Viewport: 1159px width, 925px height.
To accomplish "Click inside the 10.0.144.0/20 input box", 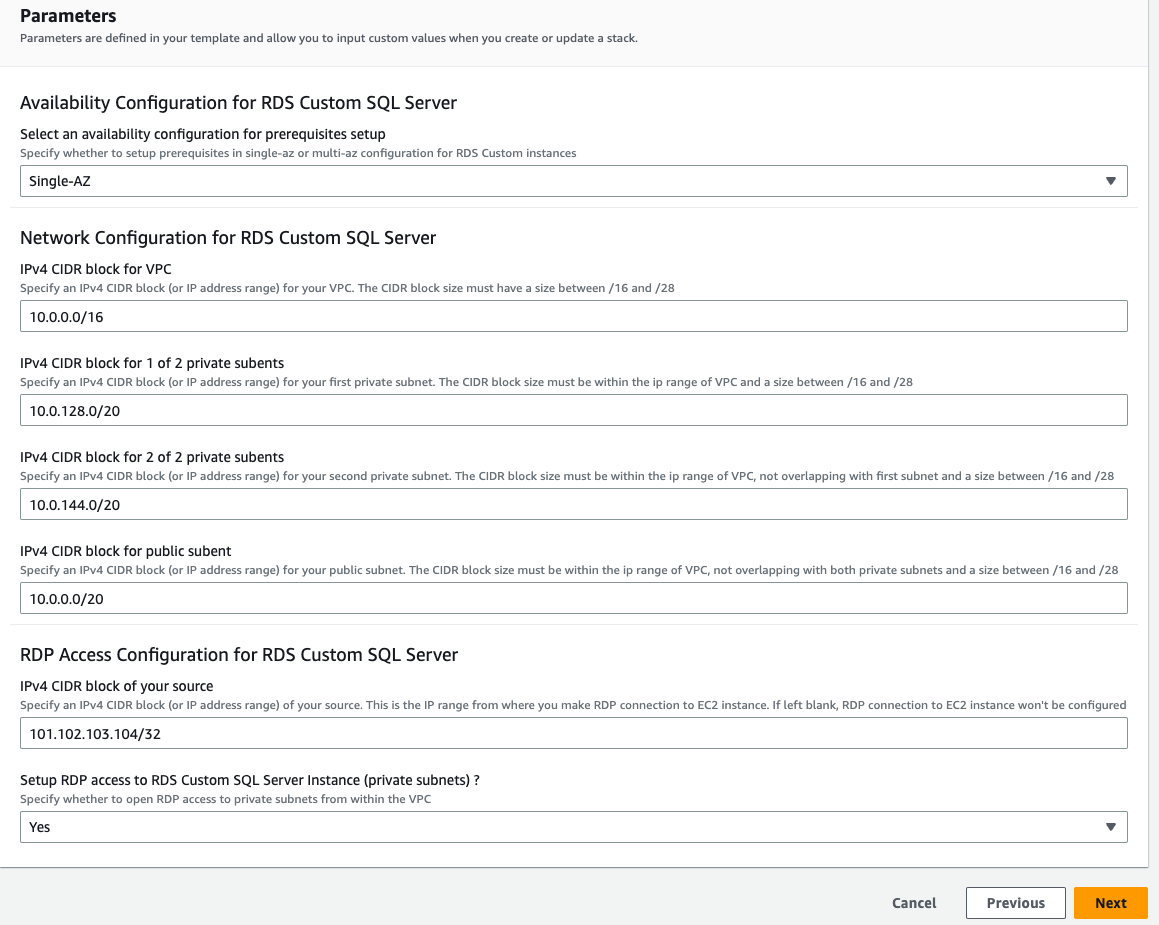I will tap(573, 504).
